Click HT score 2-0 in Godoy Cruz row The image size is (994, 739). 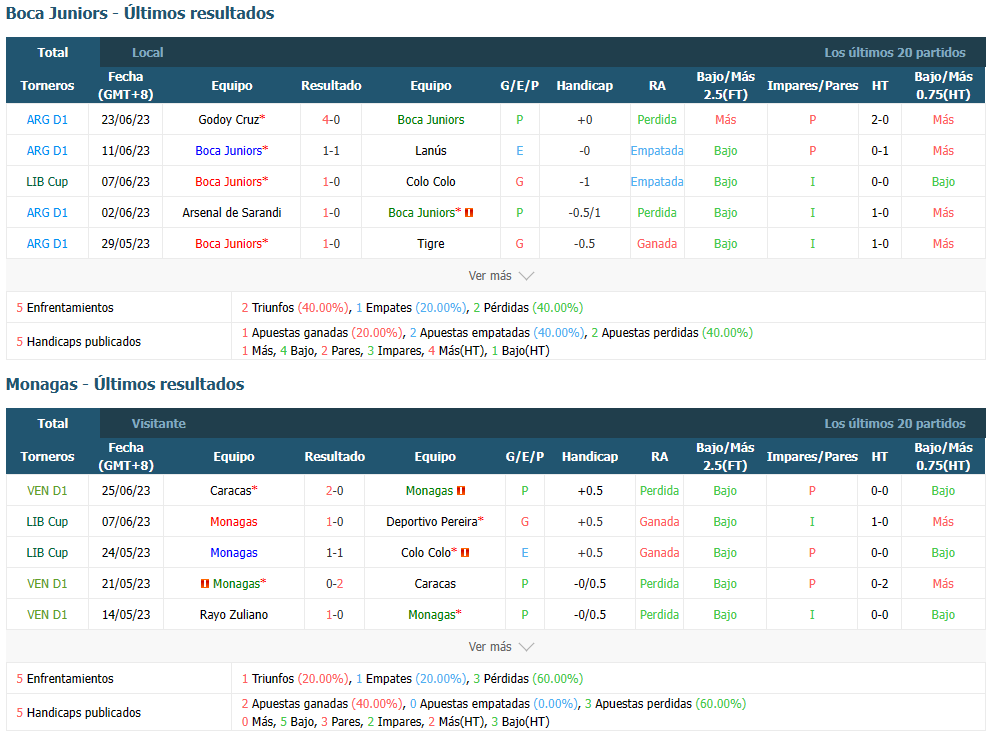click(880, 120)
